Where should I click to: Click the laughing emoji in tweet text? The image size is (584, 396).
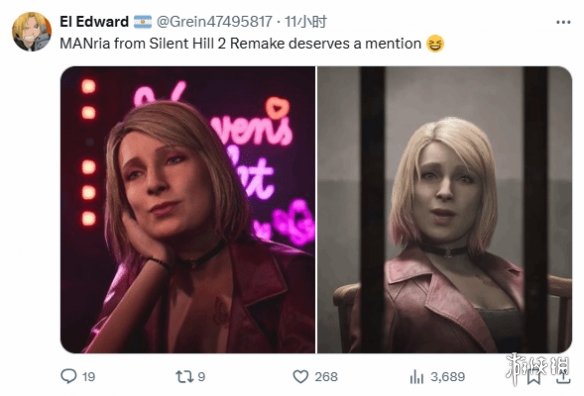click(435, 44)
